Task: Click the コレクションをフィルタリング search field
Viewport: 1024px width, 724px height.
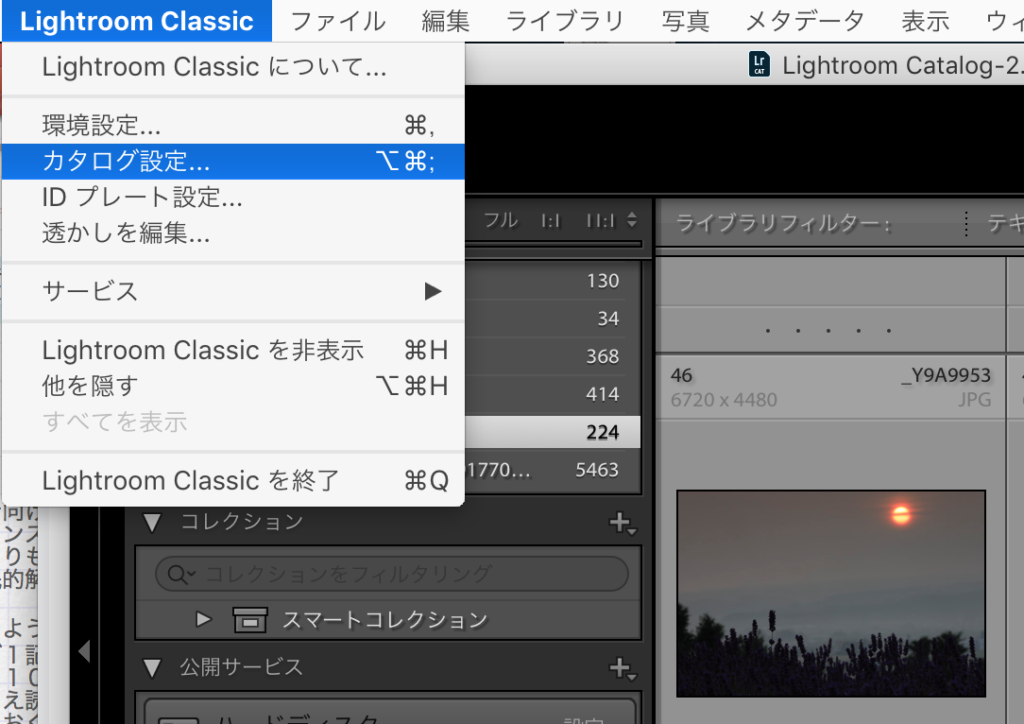Action: pos(392,574)
